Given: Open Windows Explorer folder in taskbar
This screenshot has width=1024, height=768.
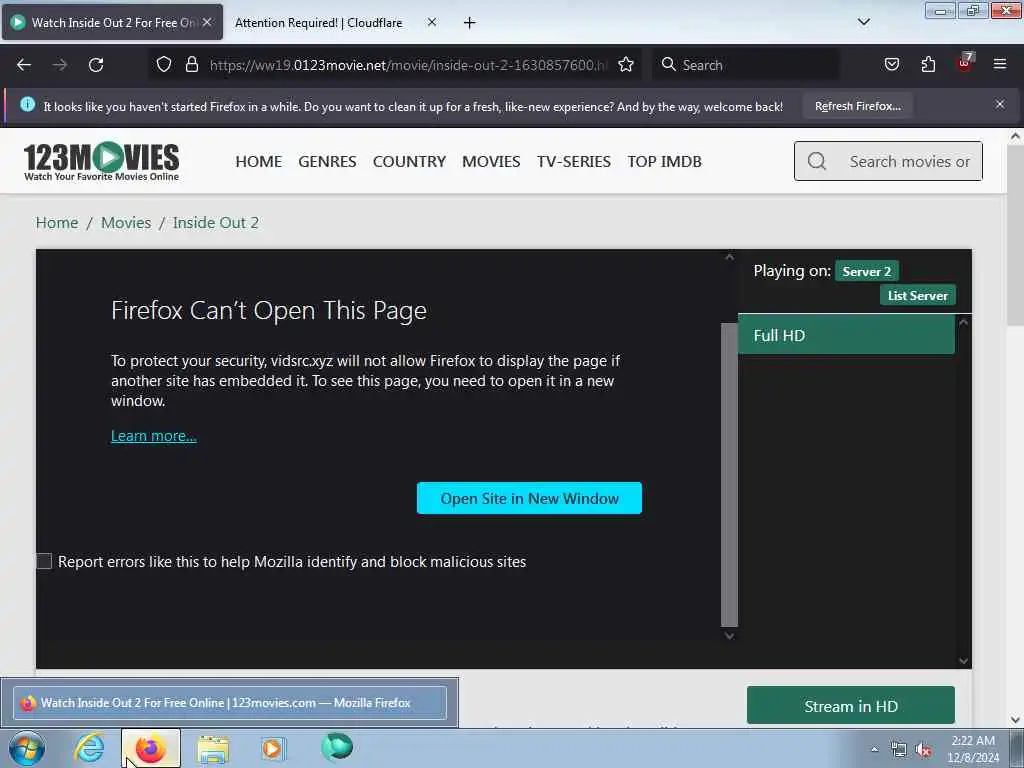Looking at the screenshot, I should tap(213, 749).
